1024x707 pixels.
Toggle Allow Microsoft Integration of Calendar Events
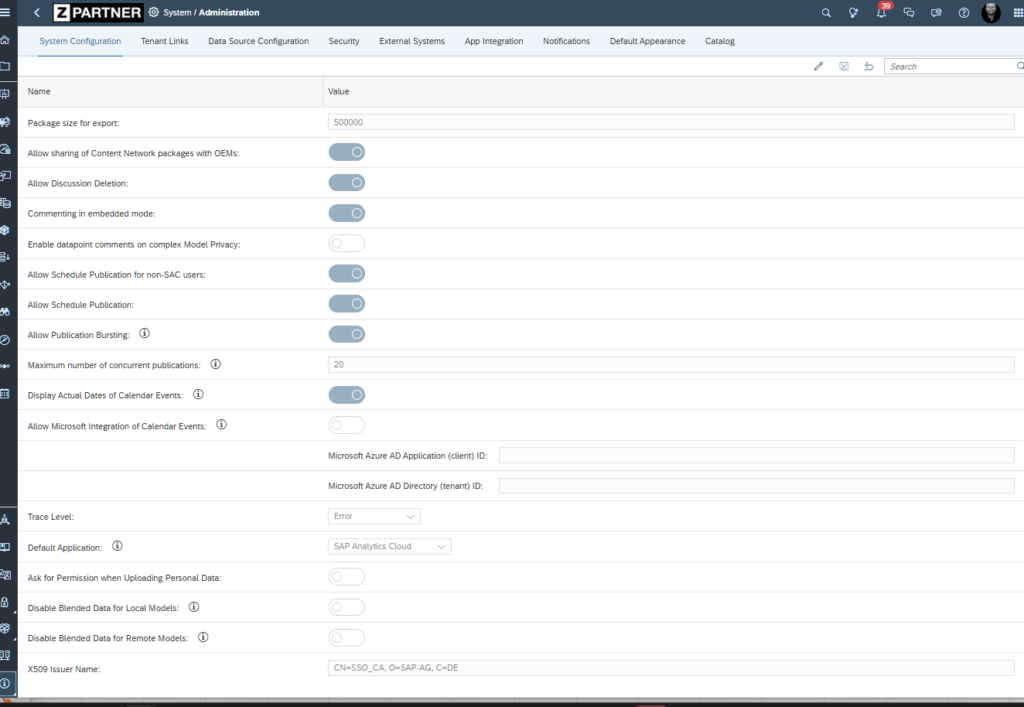[347, 425]
